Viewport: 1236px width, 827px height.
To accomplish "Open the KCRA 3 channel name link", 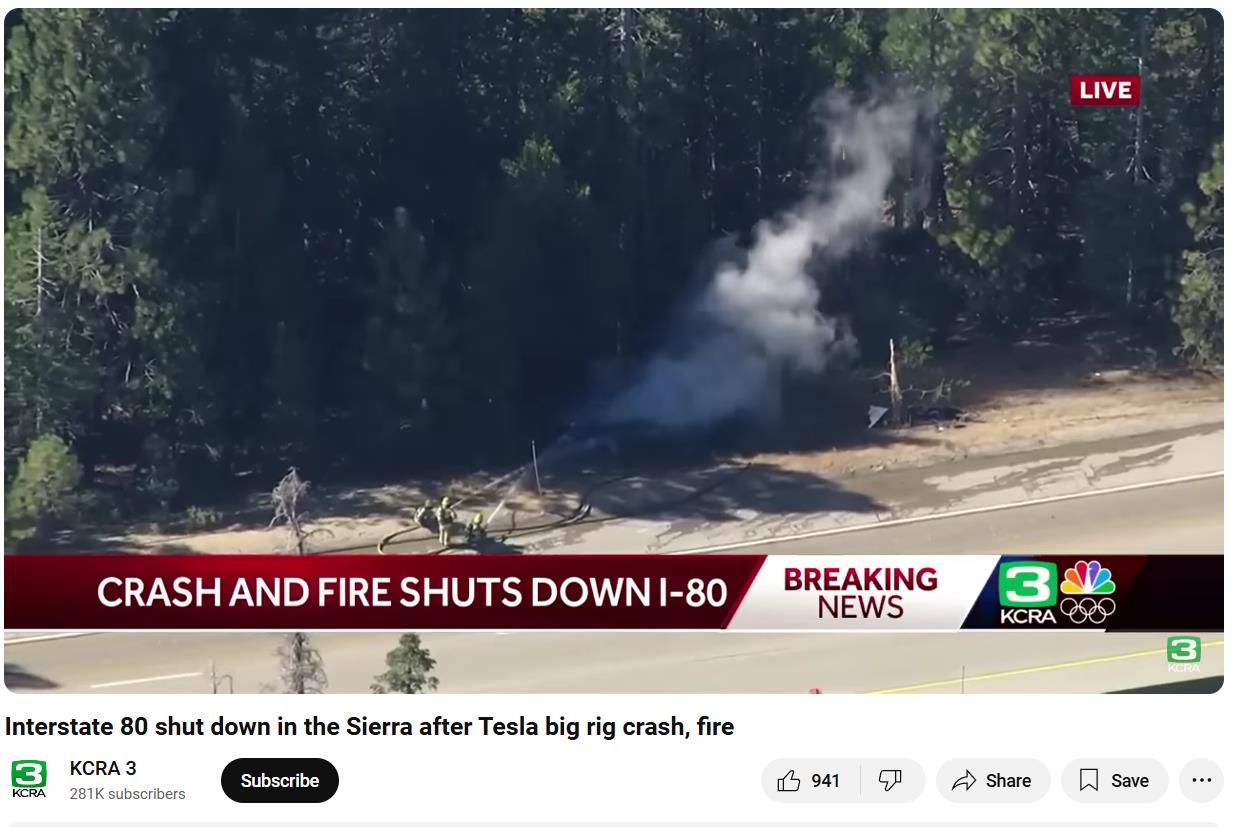I will pyautogui.click(x=103, y=768).
